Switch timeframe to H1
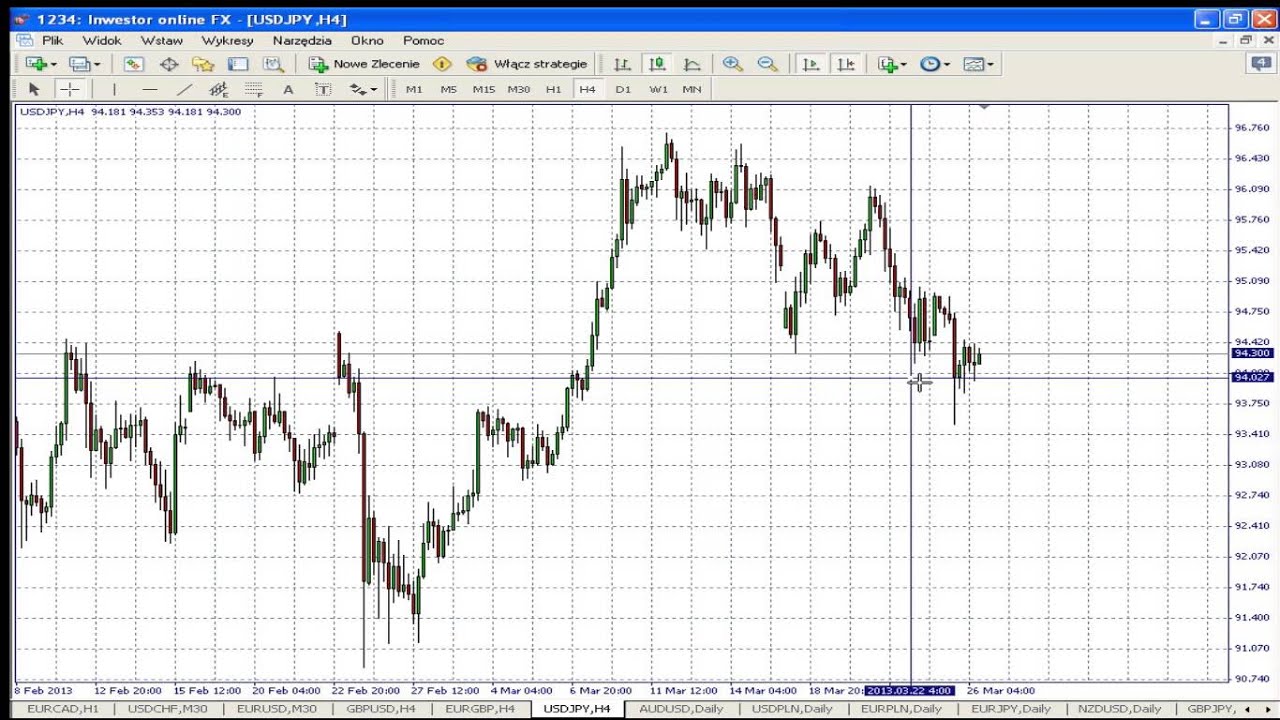Viewport: 1280px width, 720px height. coord(553,89)
